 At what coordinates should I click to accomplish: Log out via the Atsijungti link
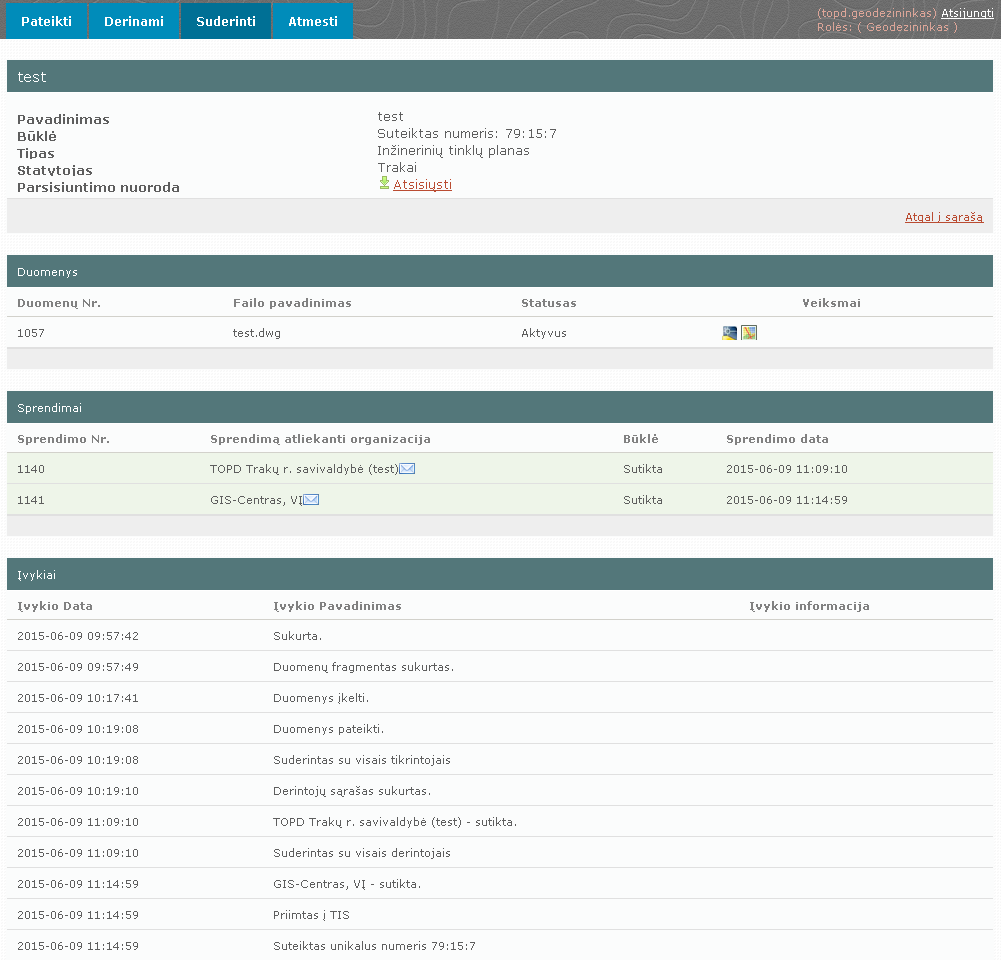click(966, 13)
